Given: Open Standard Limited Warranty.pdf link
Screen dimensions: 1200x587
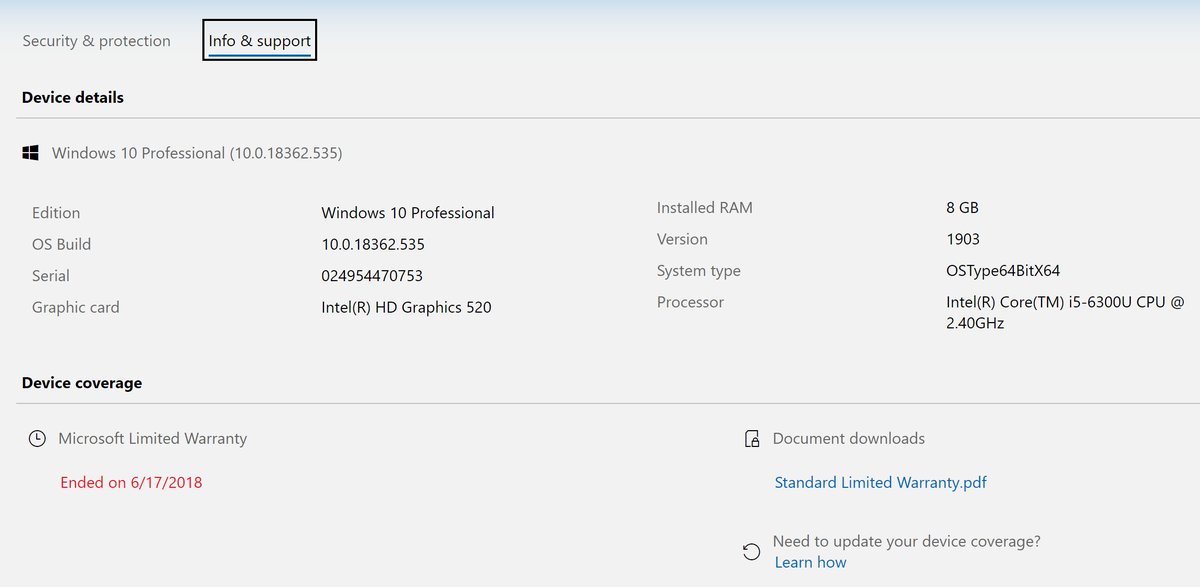Looking at the screenshot, I should tap(880, 482).
